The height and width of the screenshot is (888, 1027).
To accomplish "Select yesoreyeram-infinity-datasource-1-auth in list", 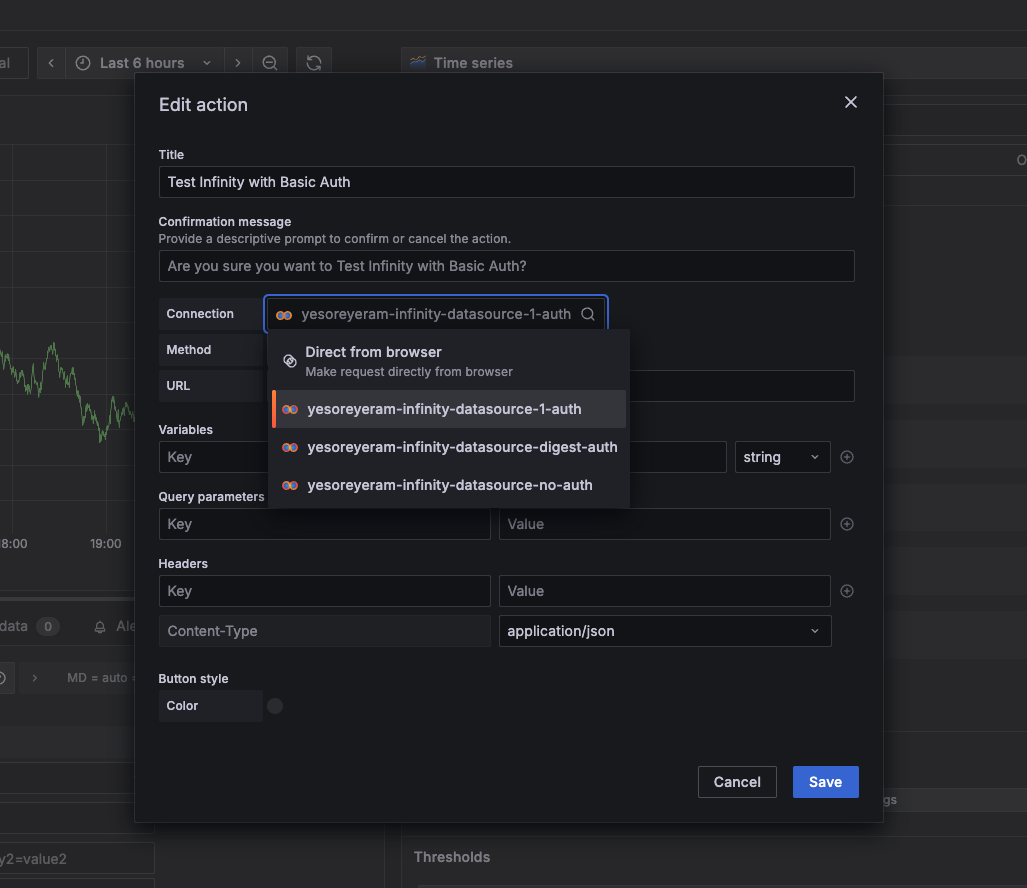I will (449, 409).
